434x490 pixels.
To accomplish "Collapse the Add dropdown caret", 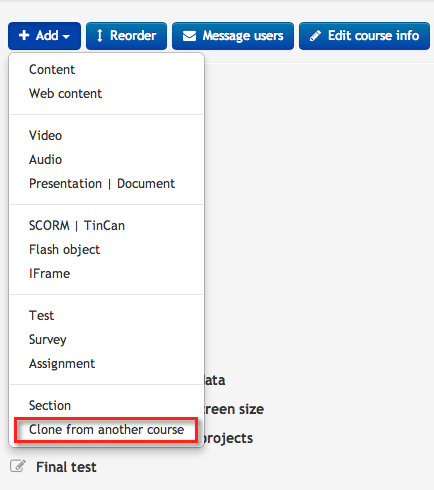I will (66, 36).
